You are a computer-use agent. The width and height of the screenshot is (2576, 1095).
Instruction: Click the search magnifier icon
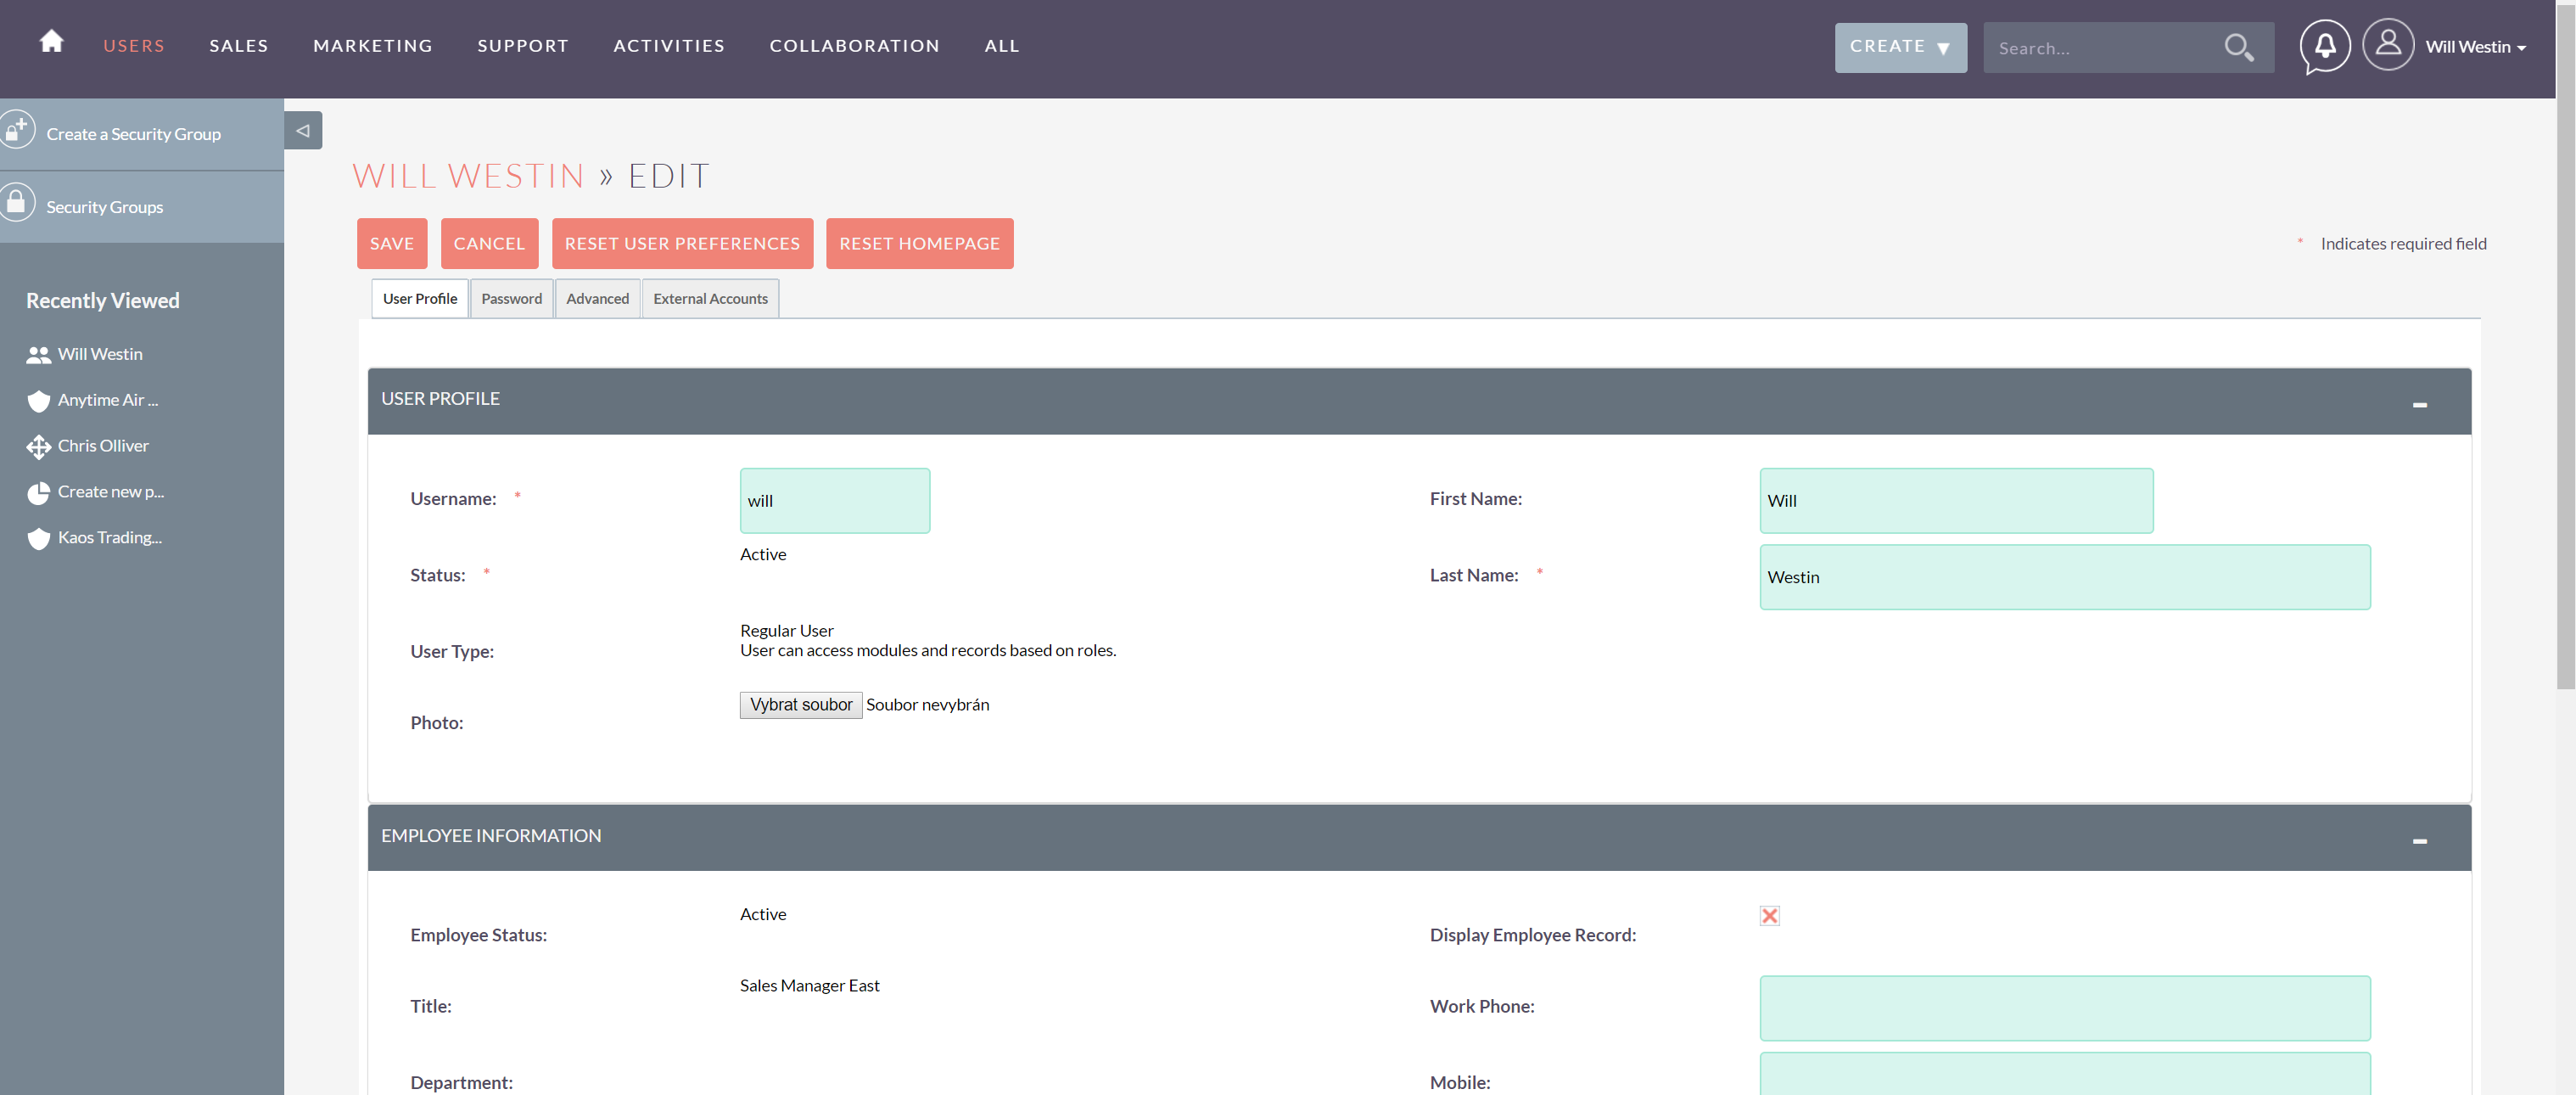pos(2238,47)
